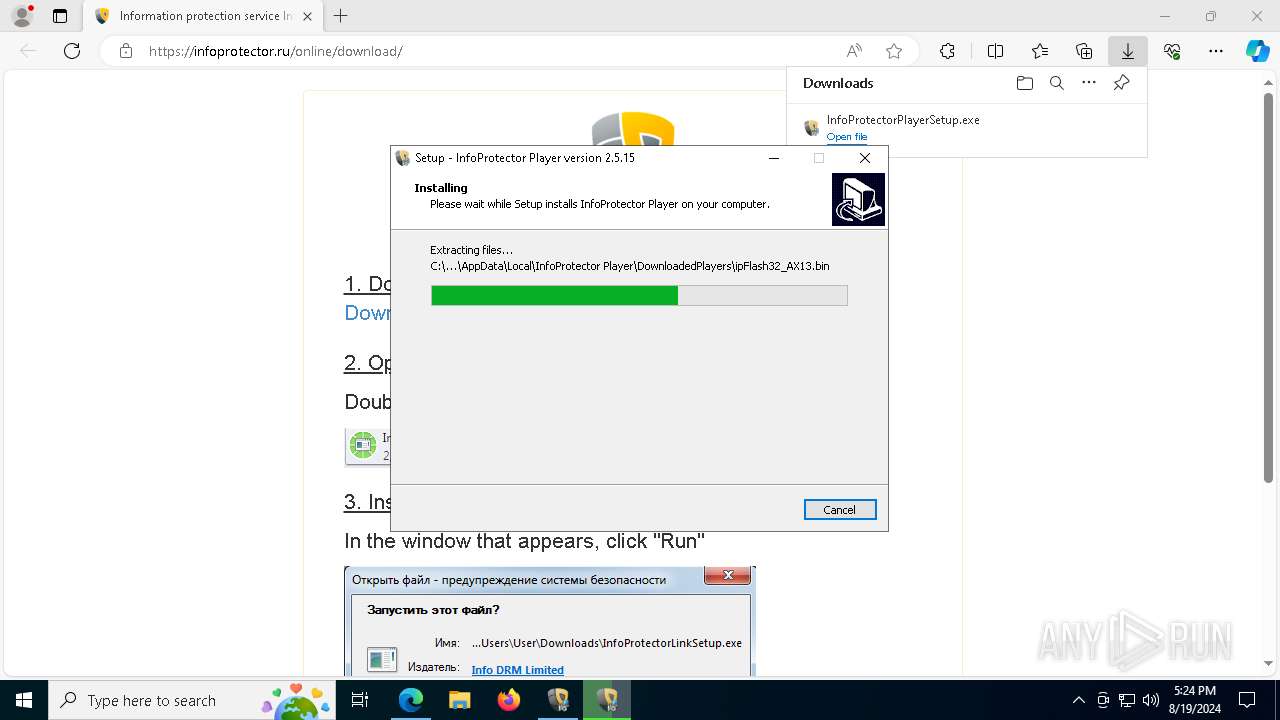Click the Windows Start button
This screenshot has height=720, width=1280.
tap(24, 700)
